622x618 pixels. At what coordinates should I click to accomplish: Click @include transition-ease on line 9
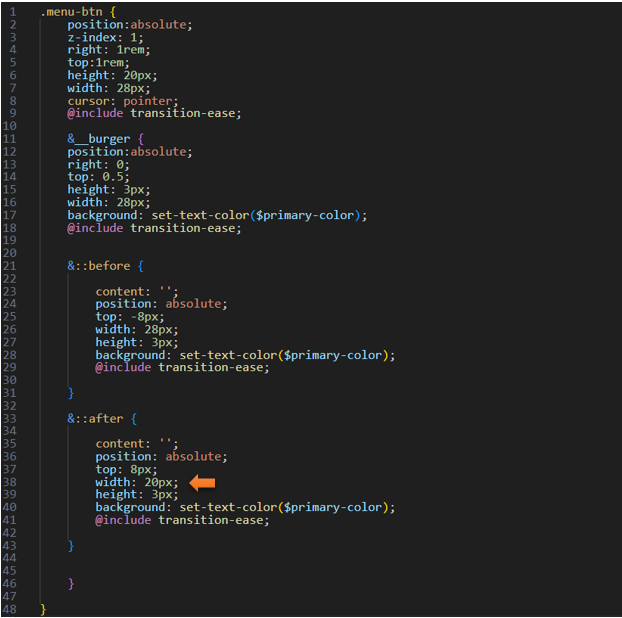point(154,113)
